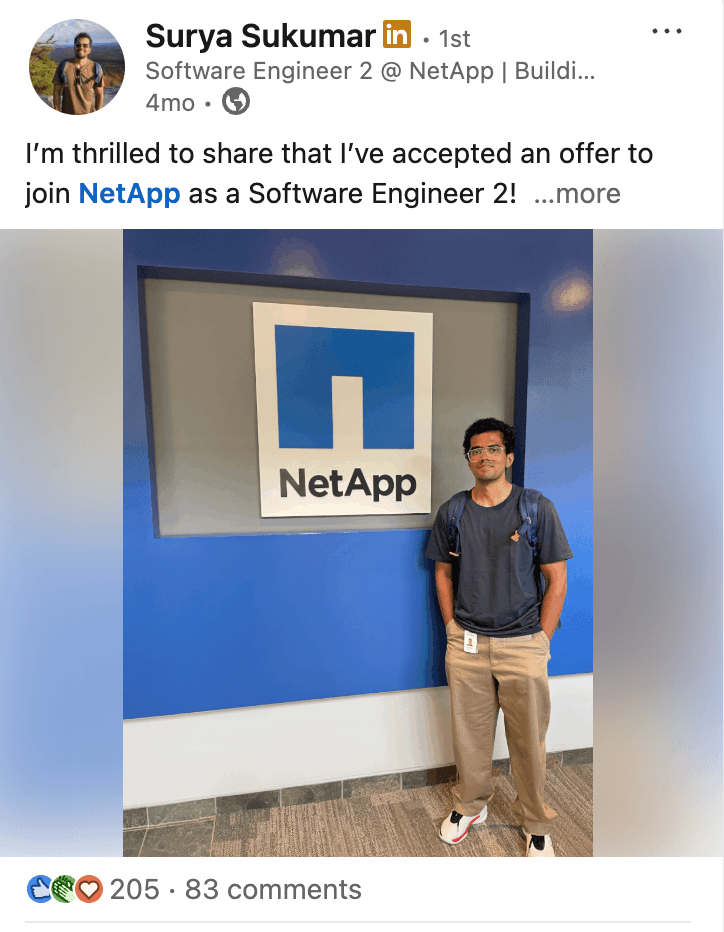The width and height of the screenshot is (724, 932).
Task: Click the blurred right margin of the image
Action: pos(658,543)
